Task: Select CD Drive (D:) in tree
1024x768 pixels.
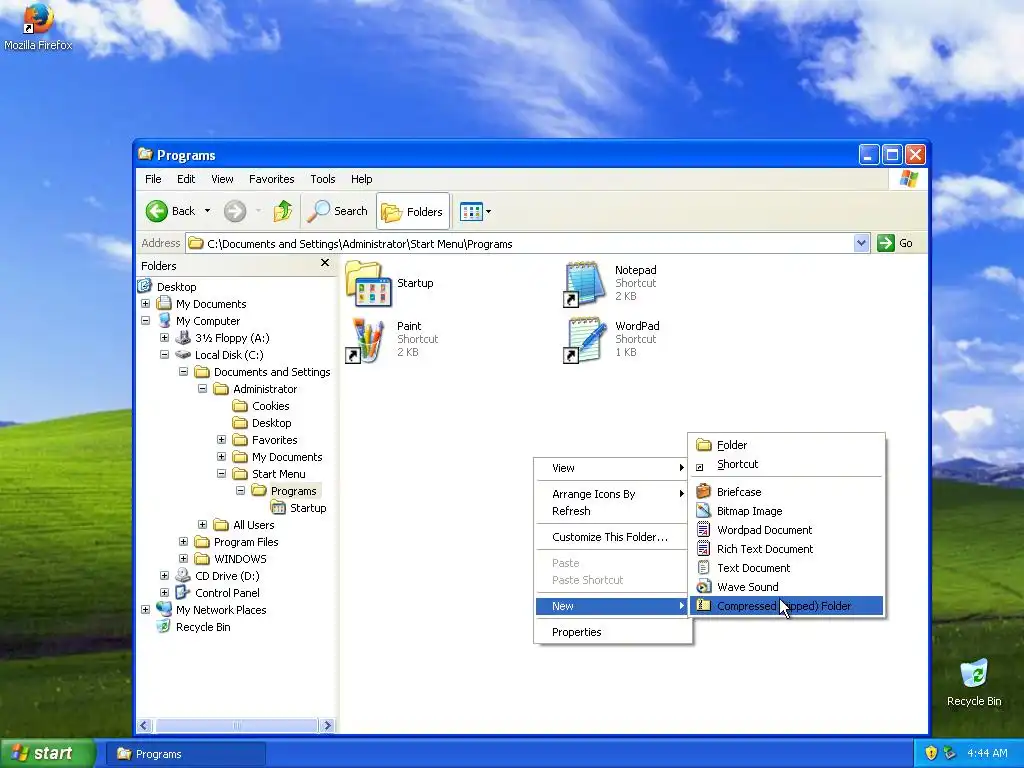Action: pyautogui.click(x=227, y=575)
